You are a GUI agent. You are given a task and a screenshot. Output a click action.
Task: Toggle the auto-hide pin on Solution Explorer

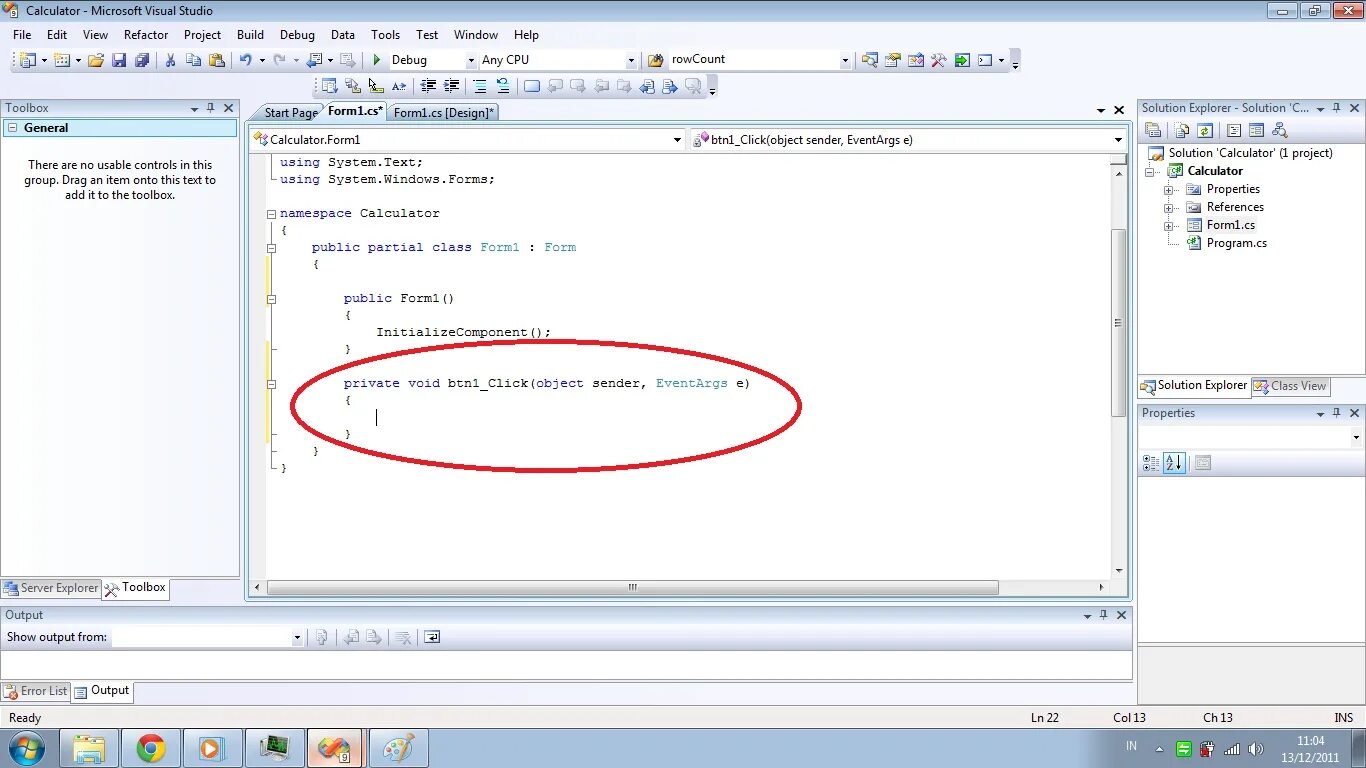tap(1335, 108)
